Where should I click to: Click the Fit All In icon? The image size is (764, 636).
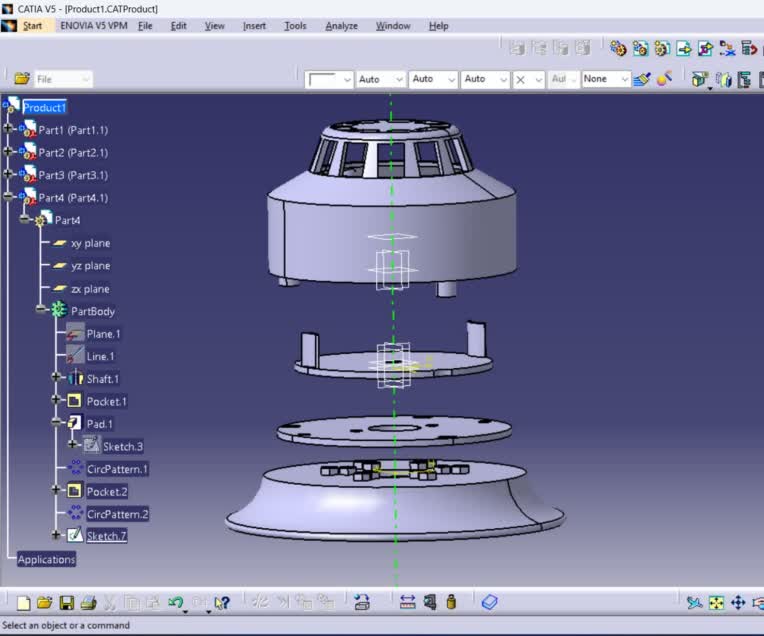[x=716, y=603]
